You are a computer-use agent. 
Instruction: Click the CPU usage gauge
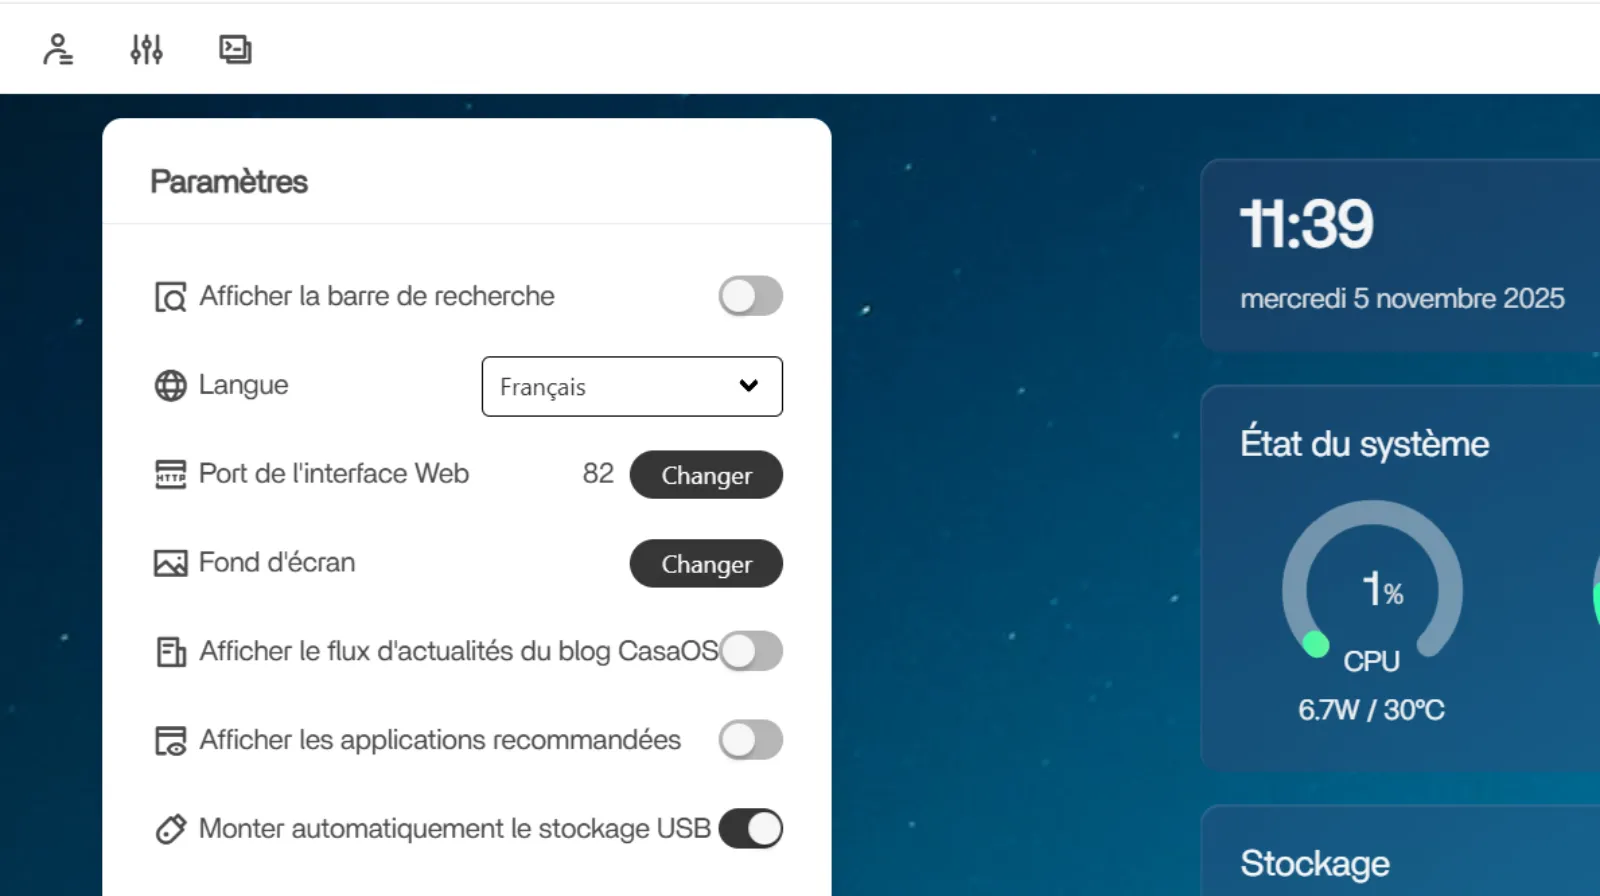pos(1371,590)
